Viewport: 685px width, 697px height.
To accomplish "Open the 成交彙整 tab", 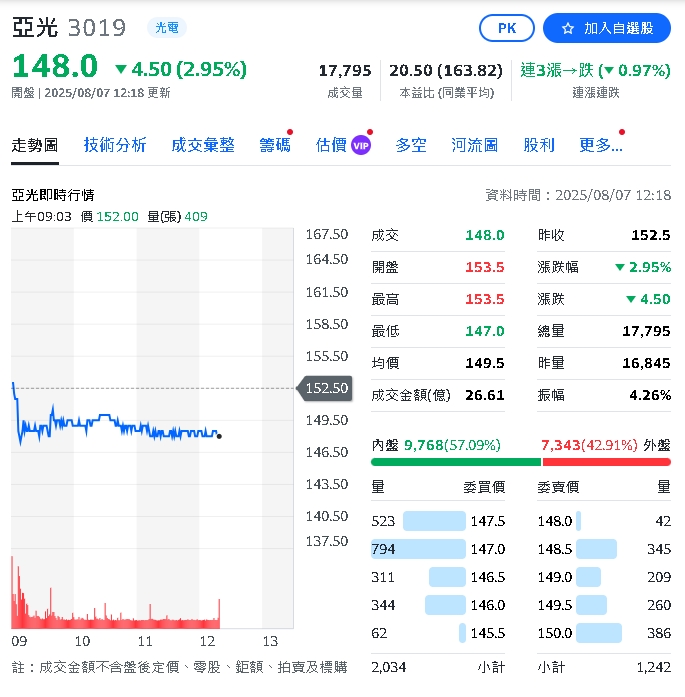I will (x=203, y=145).
